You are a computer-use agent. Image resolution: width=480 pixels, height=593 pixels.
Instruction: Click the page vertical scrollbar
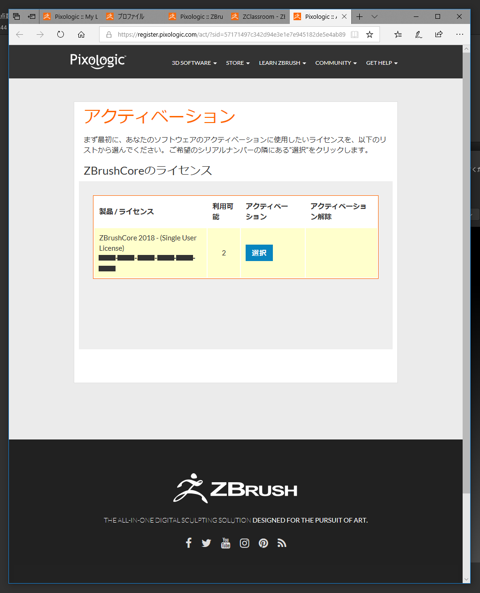tap(466, 272)
